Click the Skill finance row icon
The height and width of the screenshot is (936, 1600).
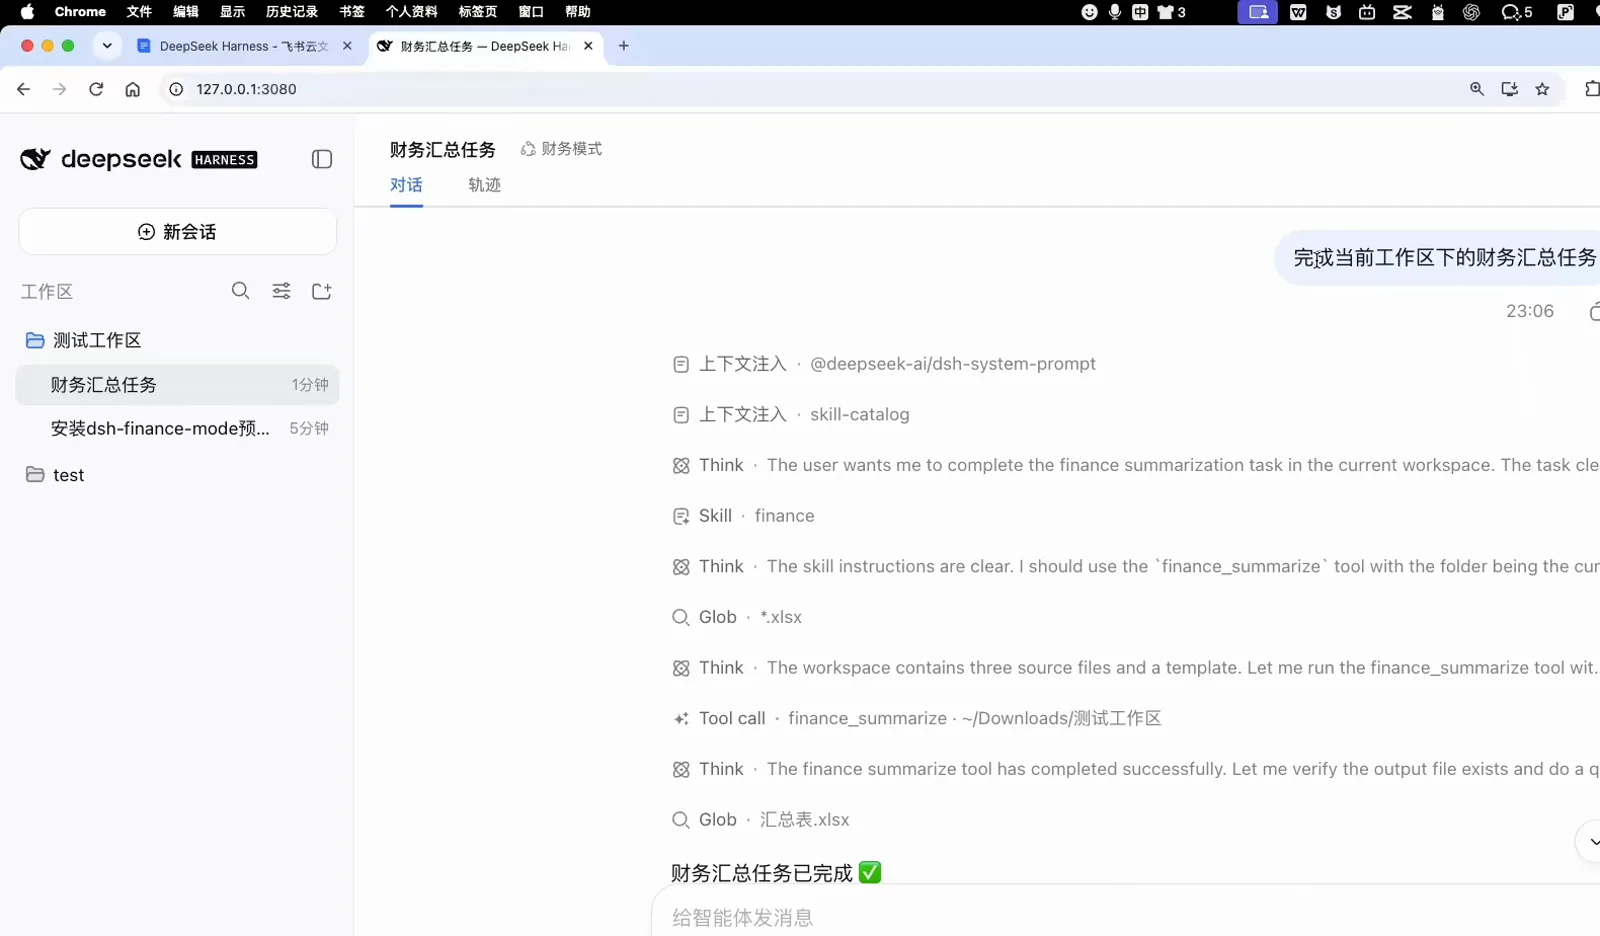pos(681,516)
